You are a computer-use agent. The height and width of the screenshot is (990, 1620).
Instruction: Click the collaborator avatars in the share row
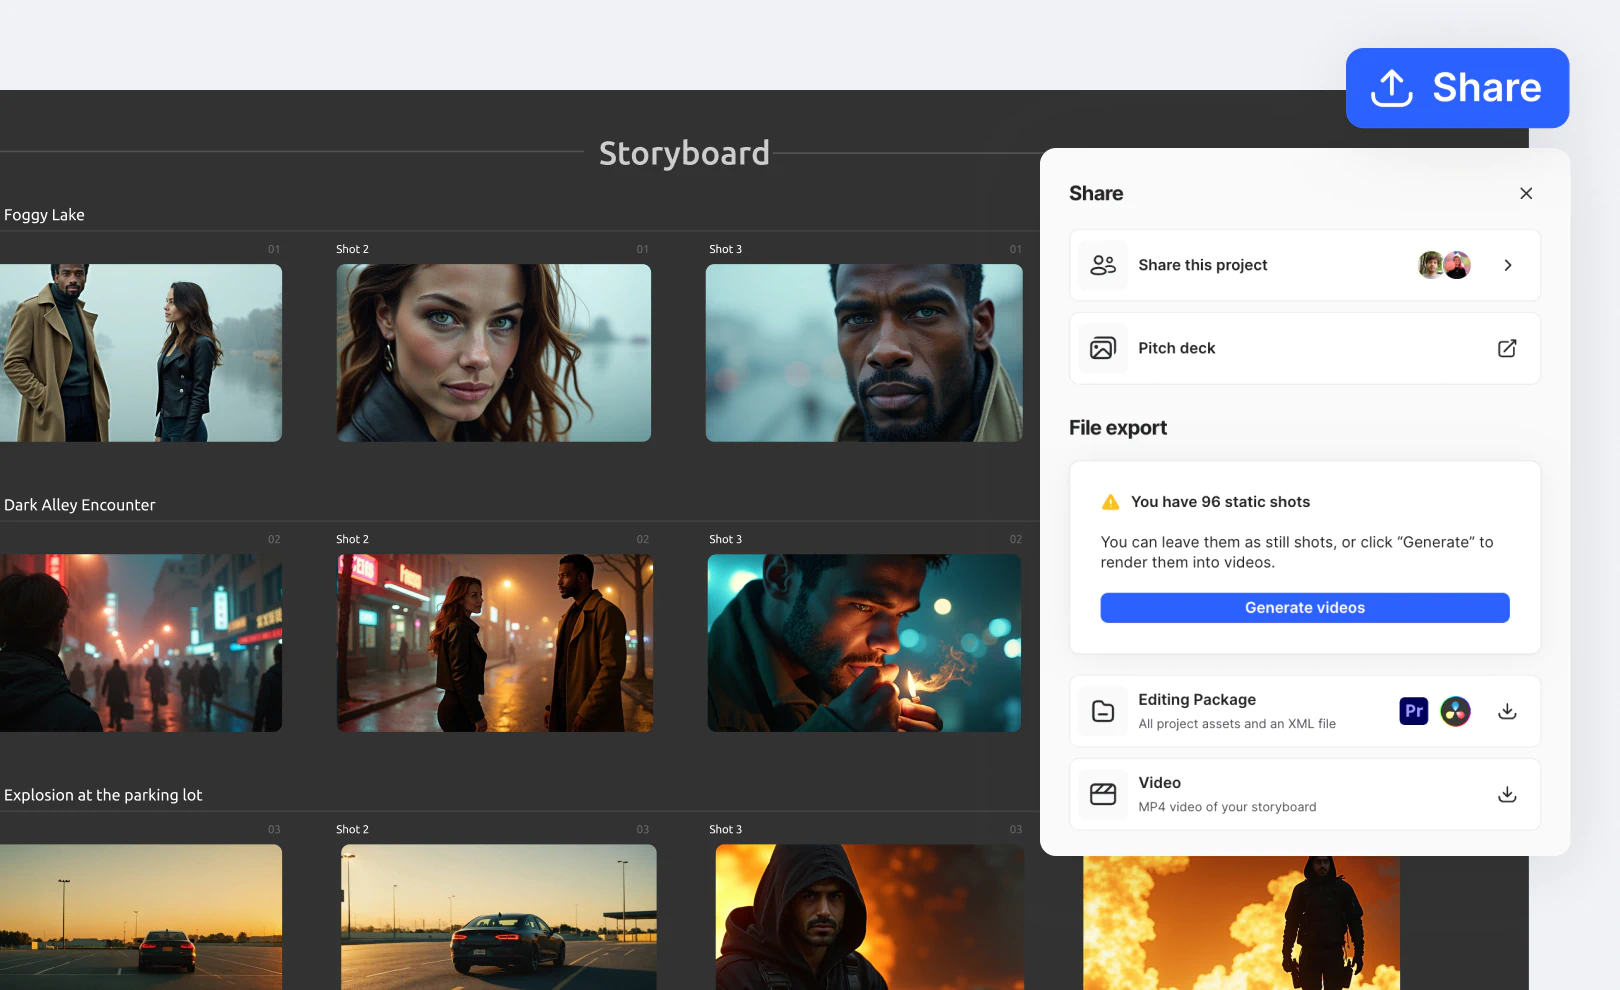[1445, 265]
